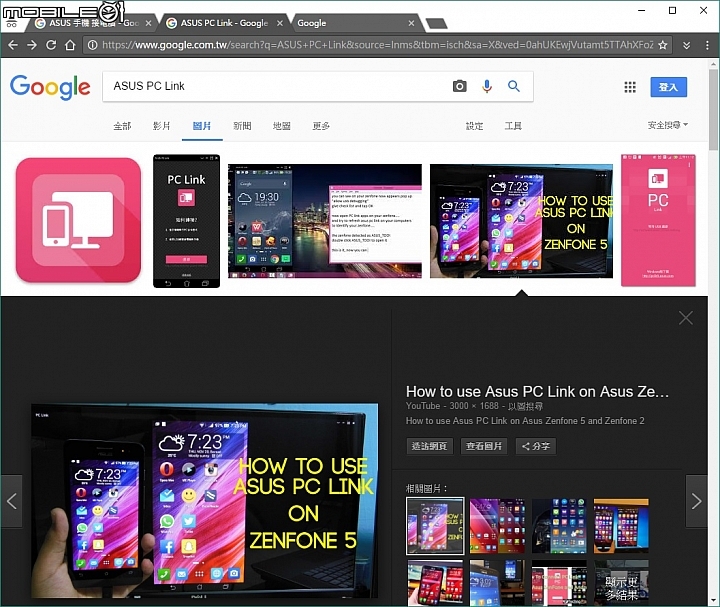Close the ASUS 手機 tab
The image size is (720, 607).
[x=148, y=23]
